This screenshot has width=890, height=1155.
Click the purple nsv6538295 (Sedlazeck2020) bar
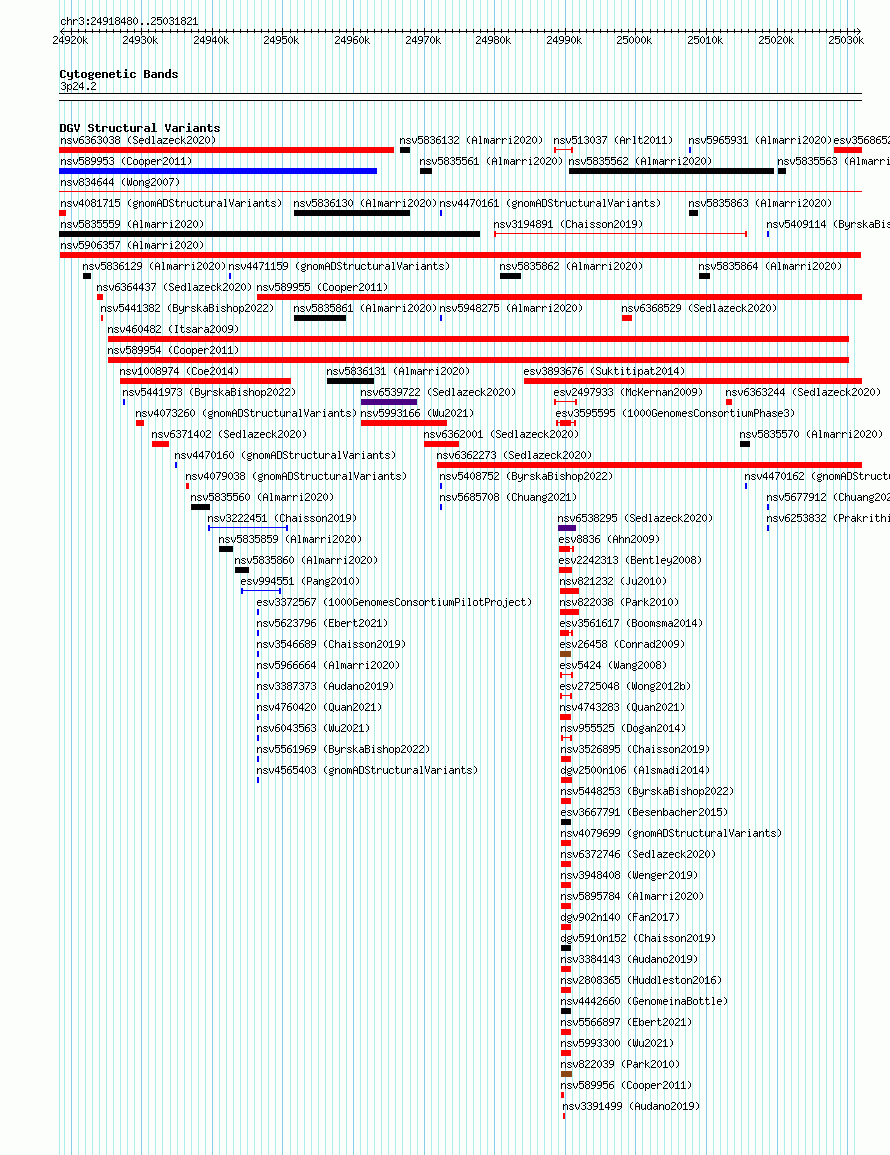[x=567, y=528]
